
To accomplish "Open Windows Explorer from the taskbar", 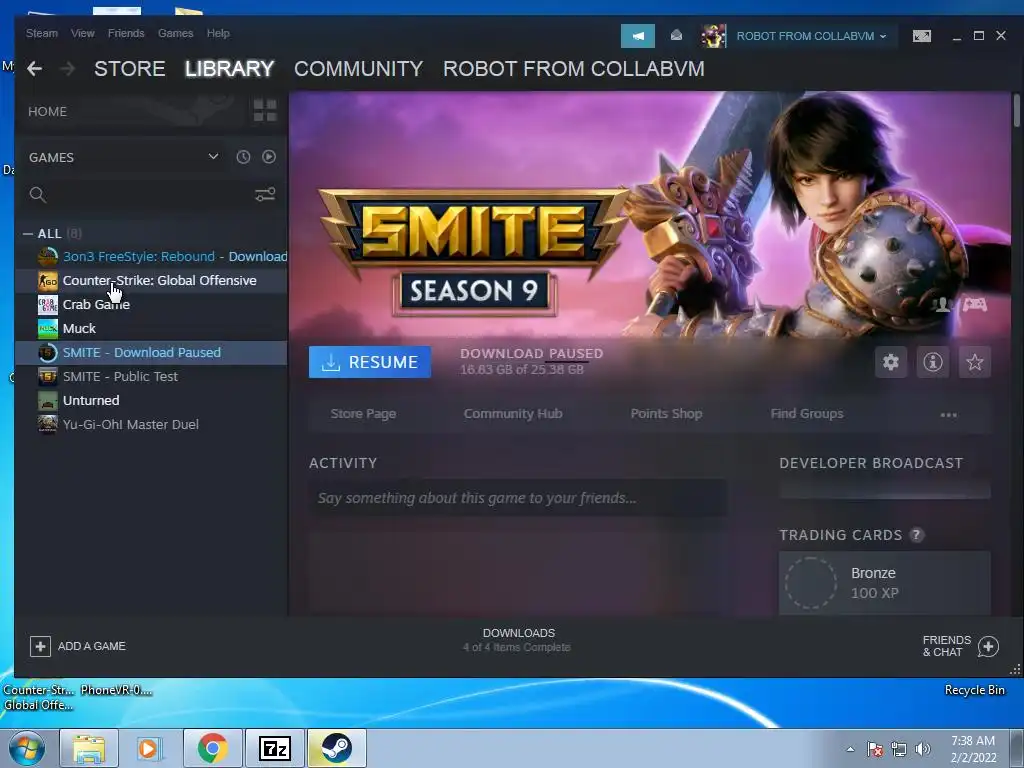I will 89,748.
